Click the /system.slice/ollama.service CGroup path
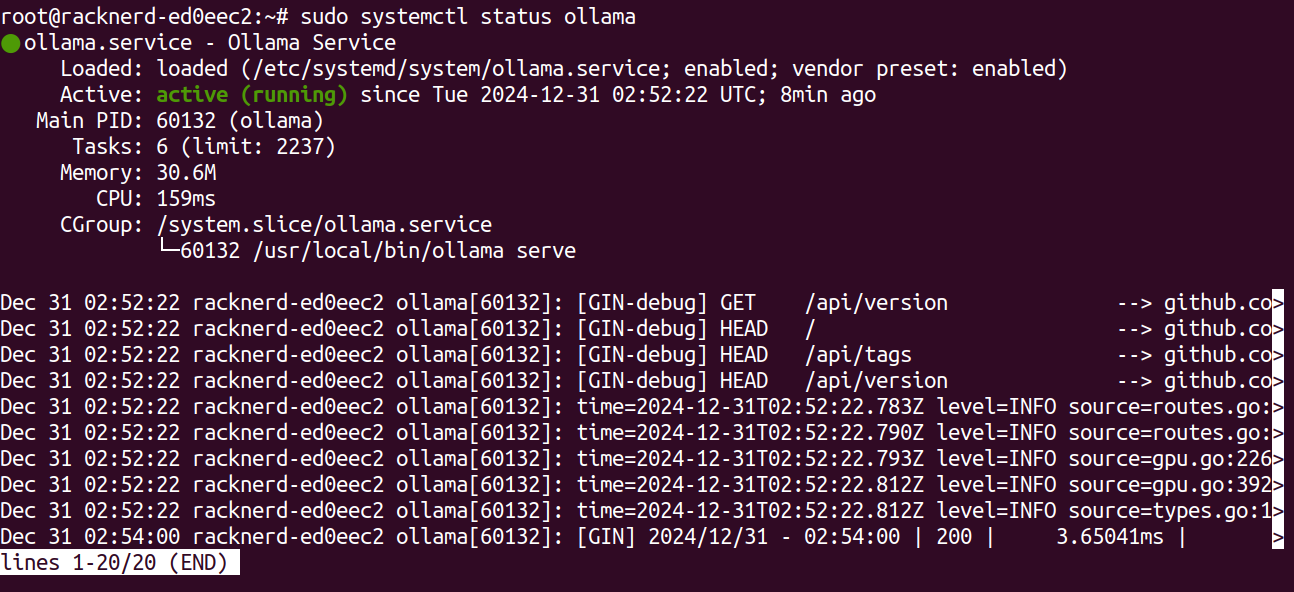 (x=324, y=225)
